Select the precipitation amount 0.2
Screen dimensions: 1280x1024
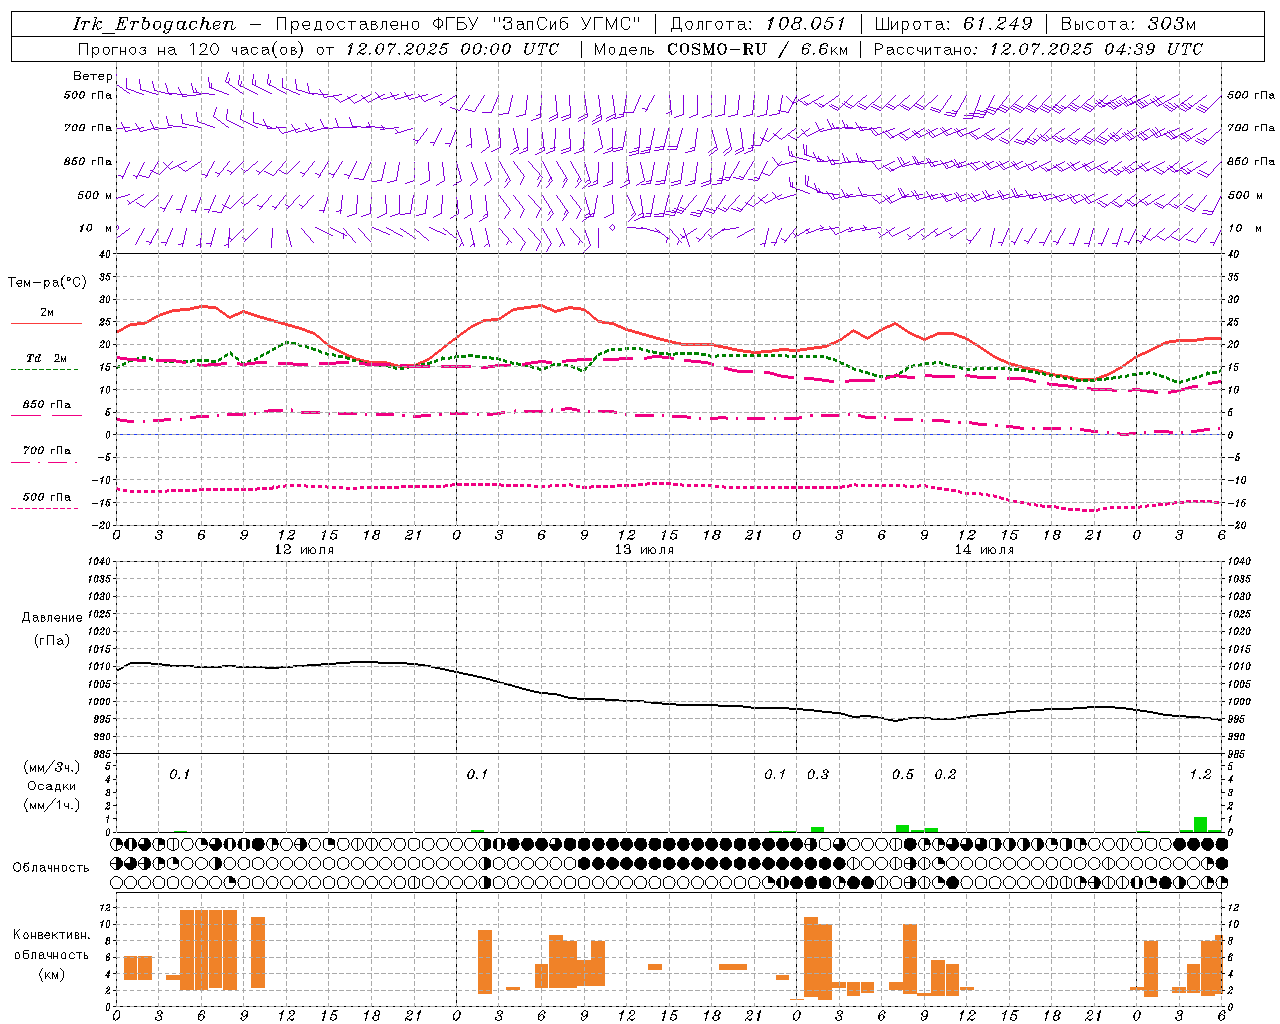945,775
